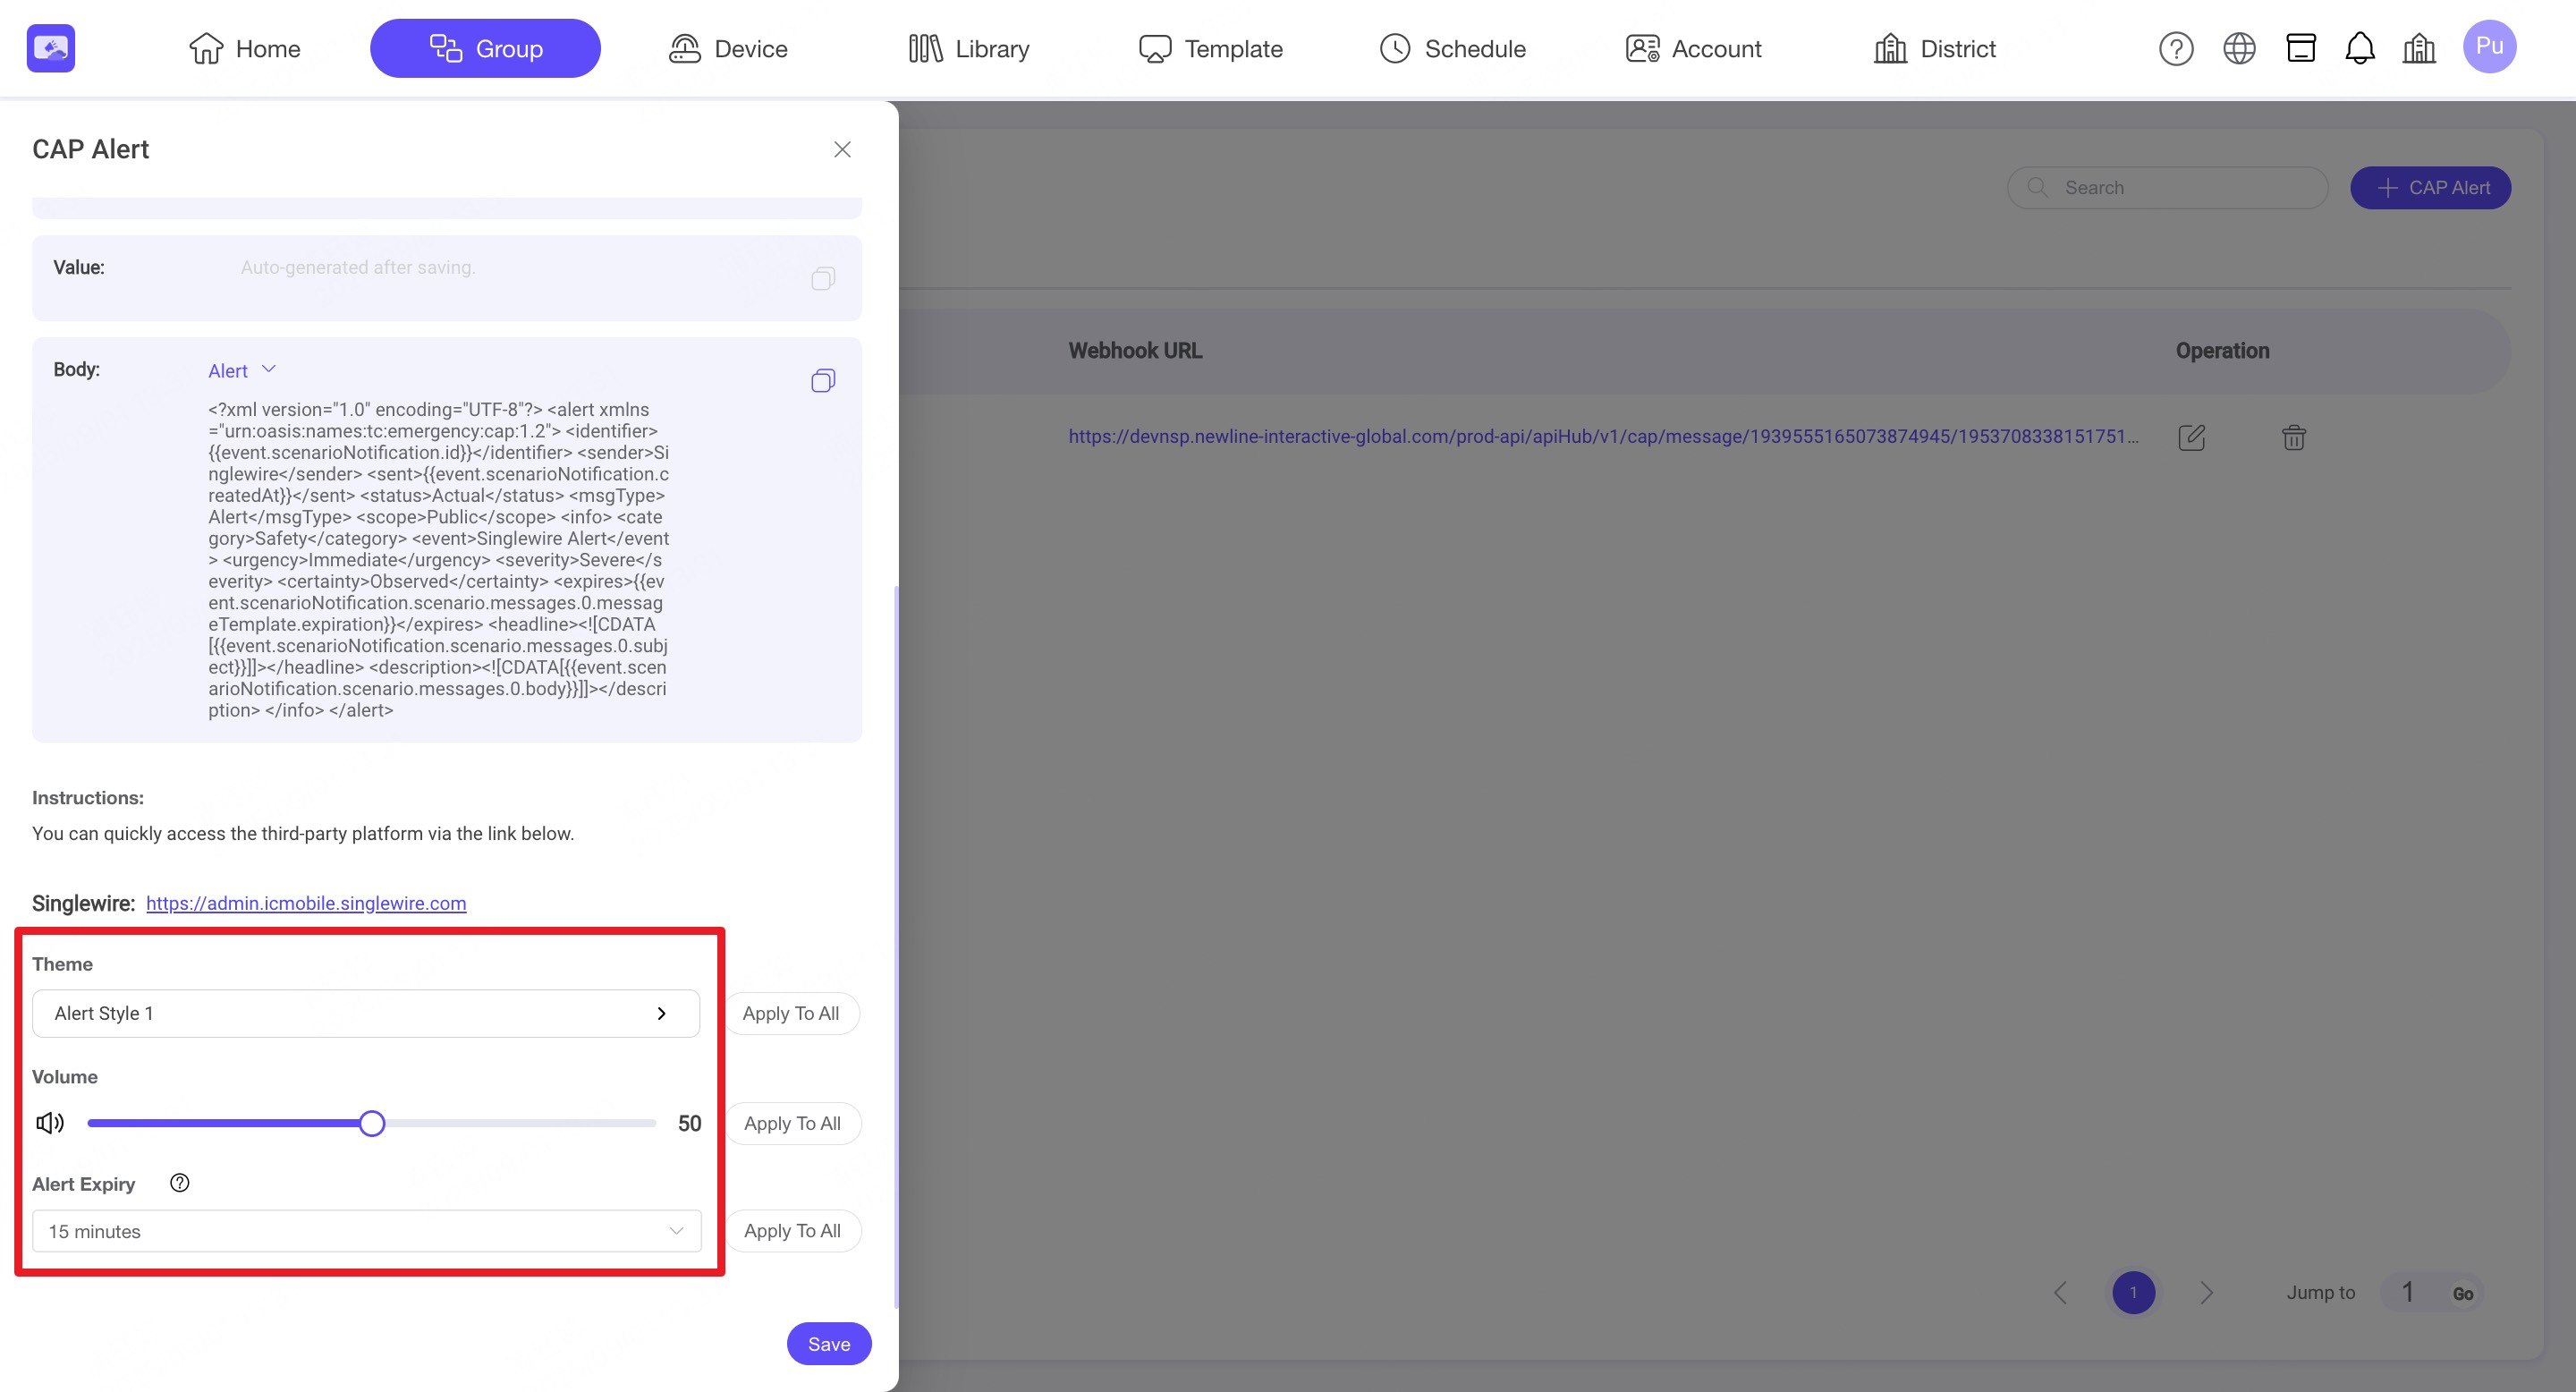Screen dimensions: 2576x1392
Task: Expand the 15 minutes expiry dropdown
Action: click(366, 1231)
